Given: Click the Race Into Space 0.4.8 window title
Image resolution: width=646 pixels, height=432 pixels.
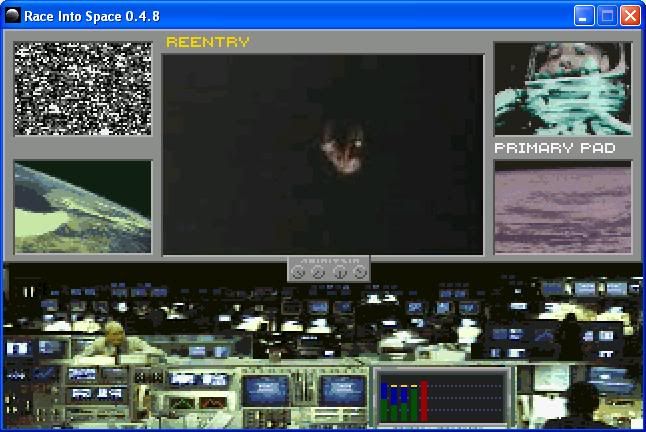Looking at the screenshot, I should 92,16.
